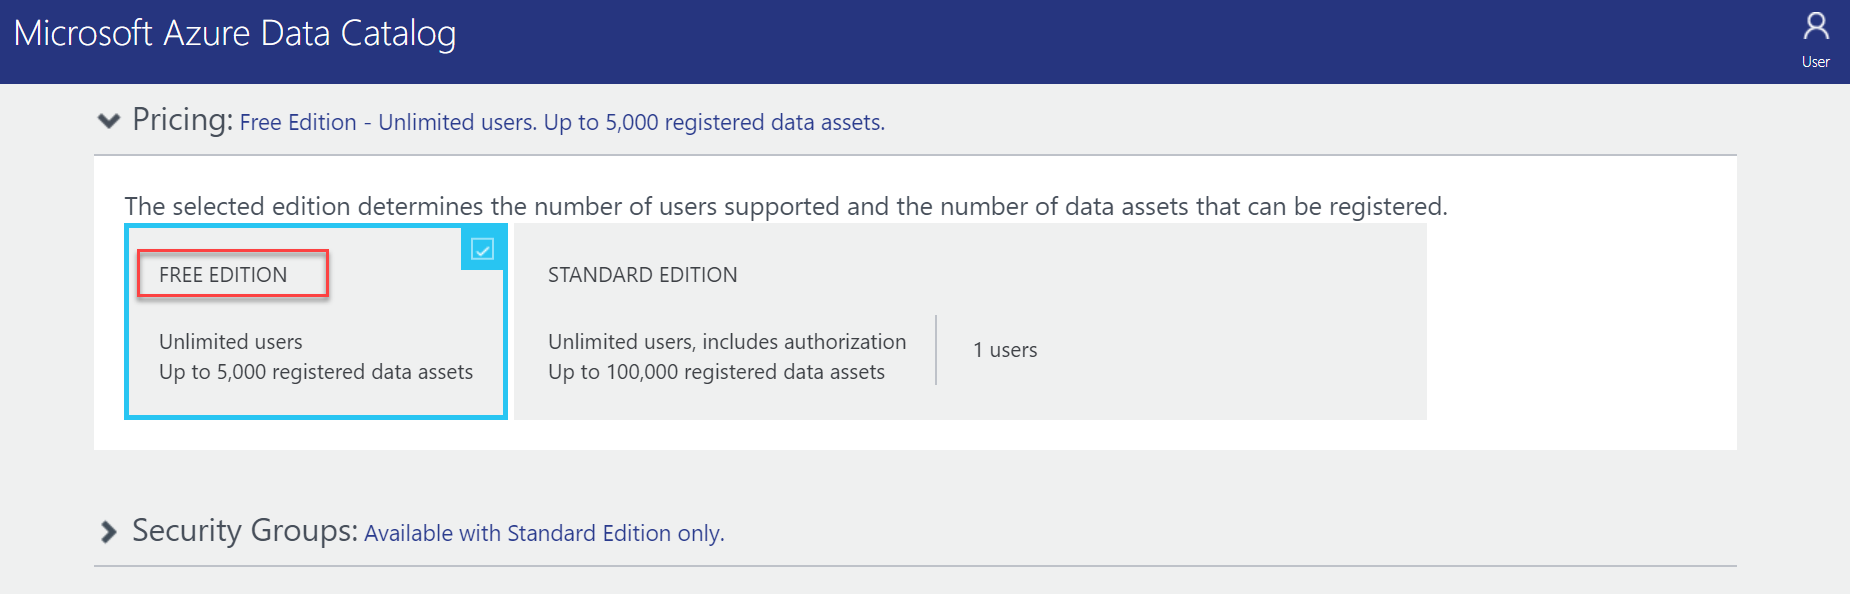Viewport: 1850px width, 594px height.
Task: Click the '1 users' count field
Action: point(1005,350)
